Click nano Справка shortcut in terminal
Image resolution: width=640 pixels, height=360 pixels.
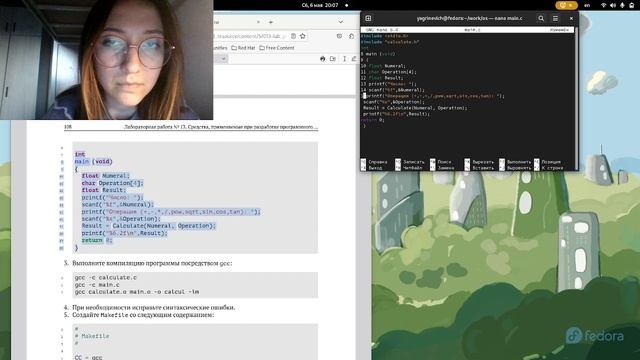(x=374, y=162)
